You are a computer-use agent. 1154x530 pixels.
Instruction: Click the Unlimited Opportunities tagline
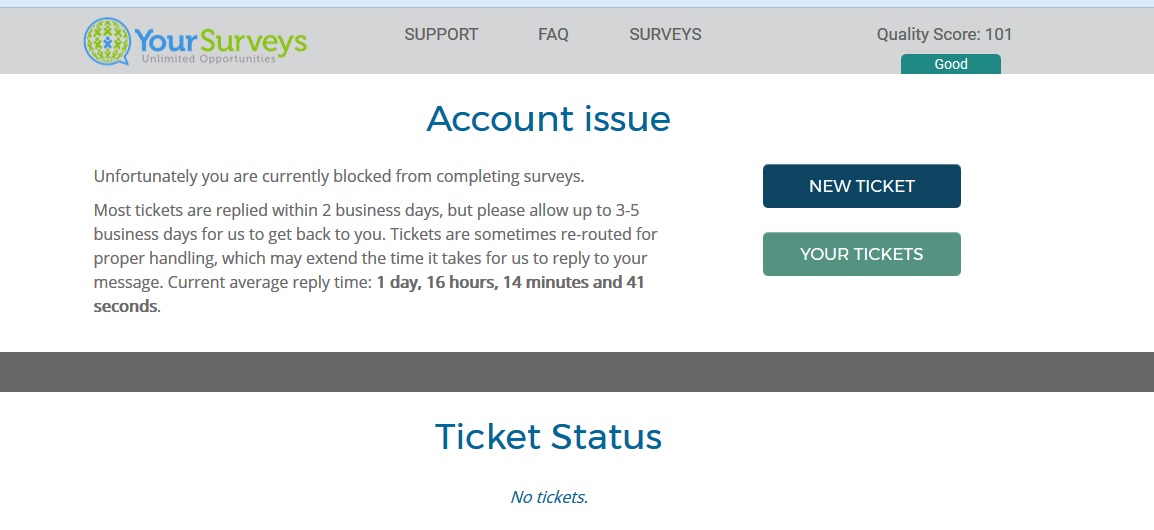[208, 60]
